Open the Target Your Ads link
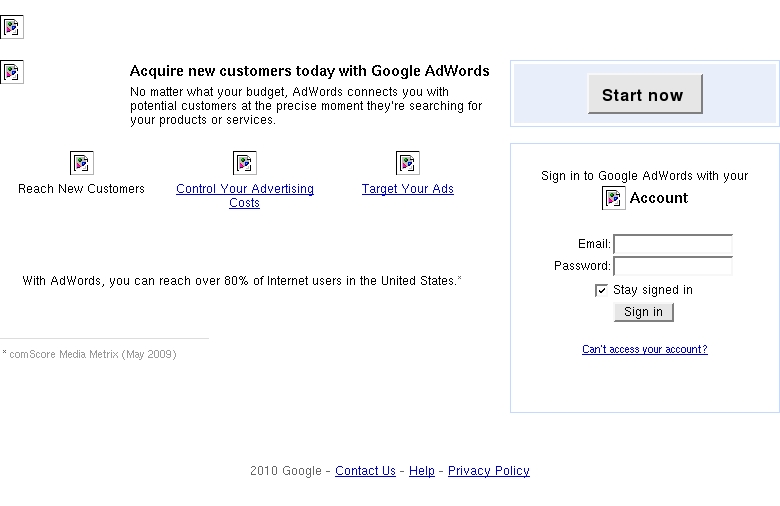 [407, 189]
